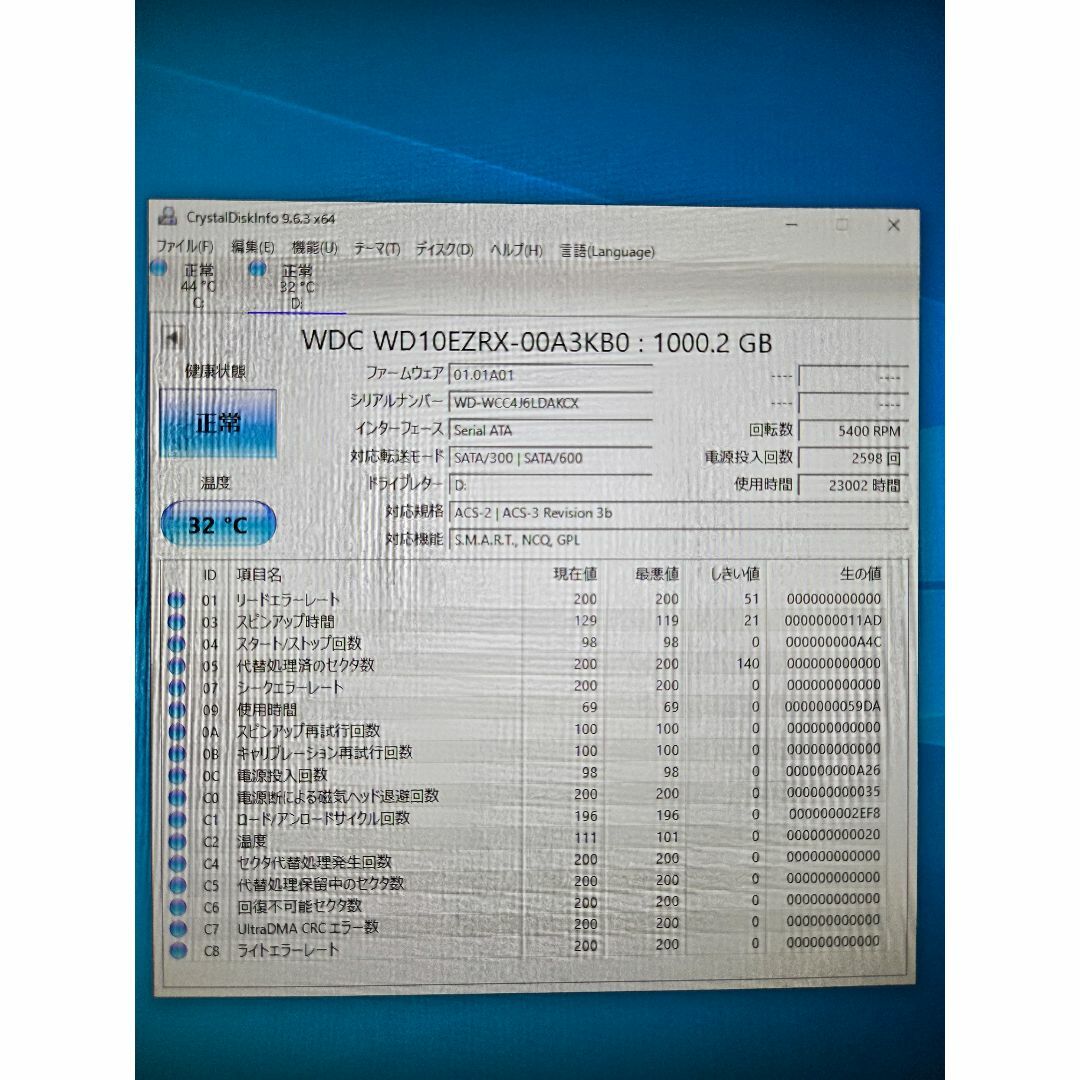Click the status orb for ID 0A row
The height and width of the screenshot is (1080, 1080).
tap(177, 731)
